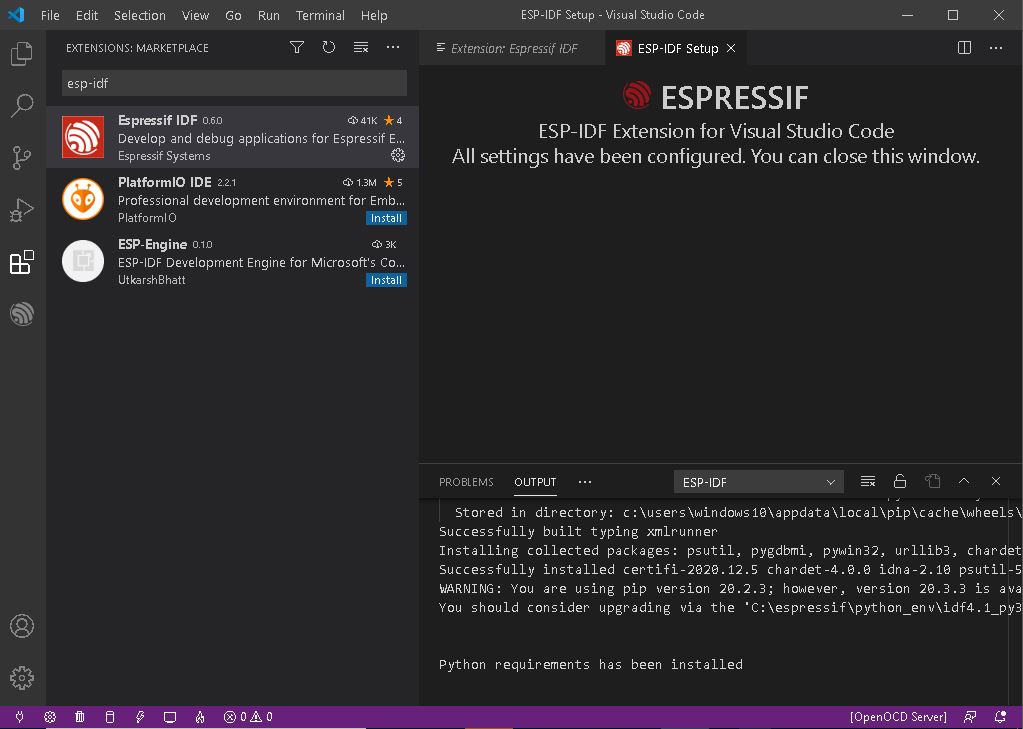Open the Manage gear in activity bar

(x=22, y=677)
